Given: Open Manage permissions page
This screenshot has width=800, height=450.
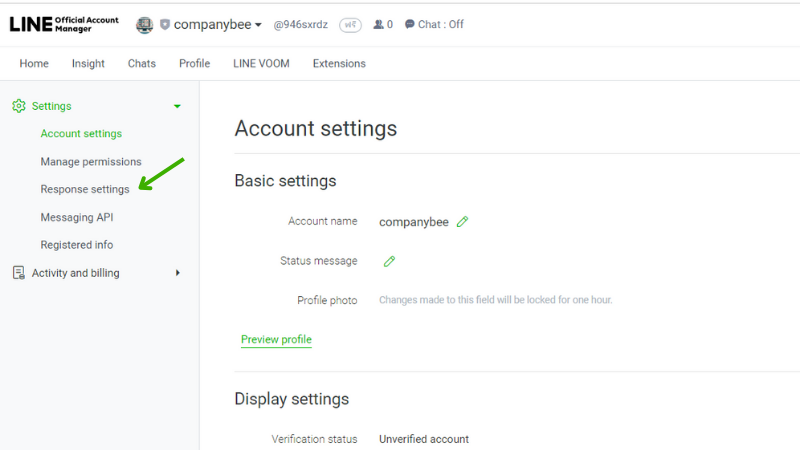Looking at the screenshot, I should 91,162.
